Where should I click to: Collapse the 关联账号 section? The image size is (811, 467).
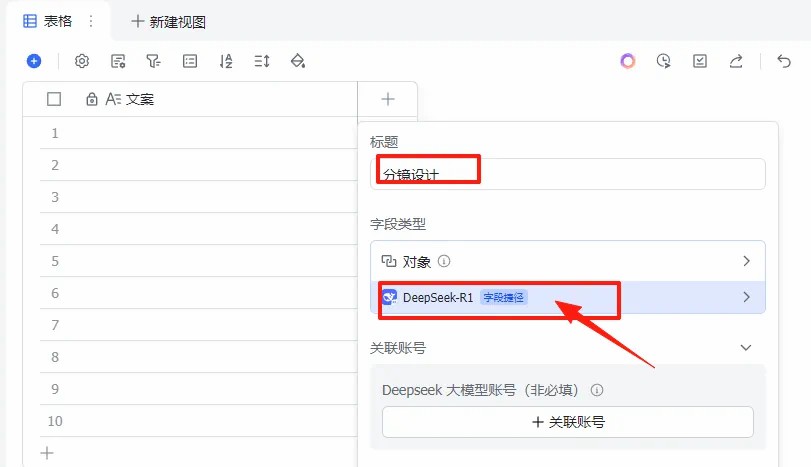pos(745,347)
